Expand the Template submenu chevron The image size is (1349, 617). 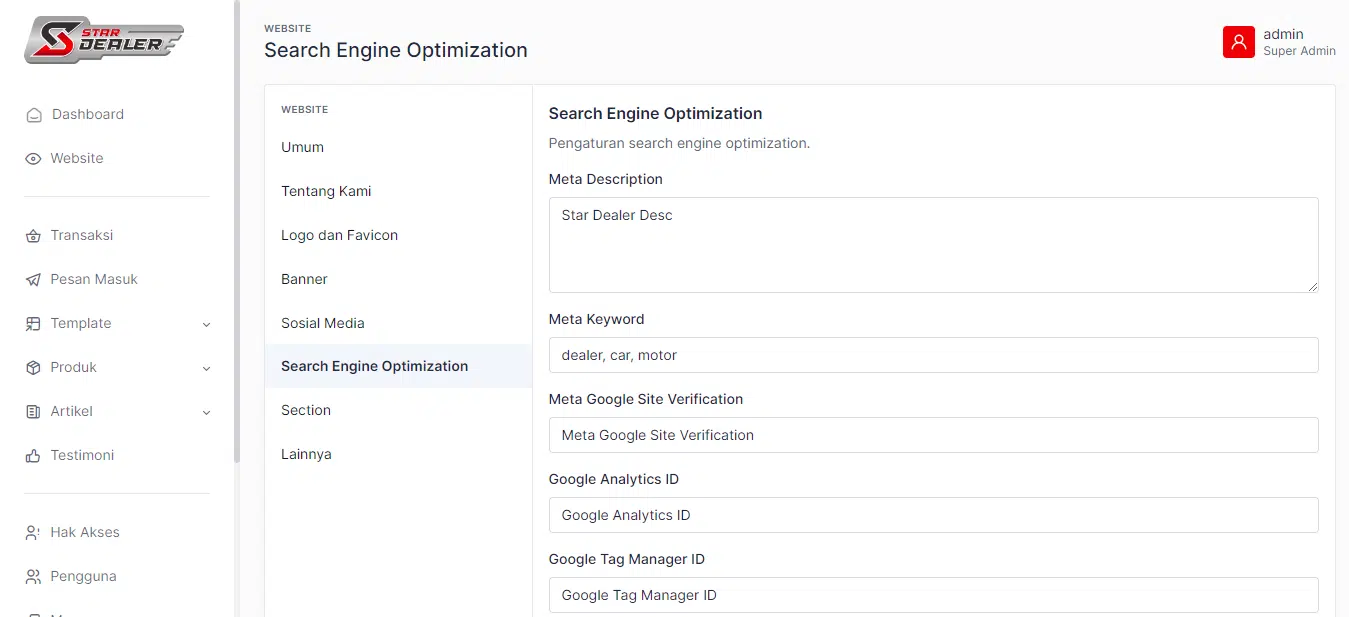coord(206,324)
